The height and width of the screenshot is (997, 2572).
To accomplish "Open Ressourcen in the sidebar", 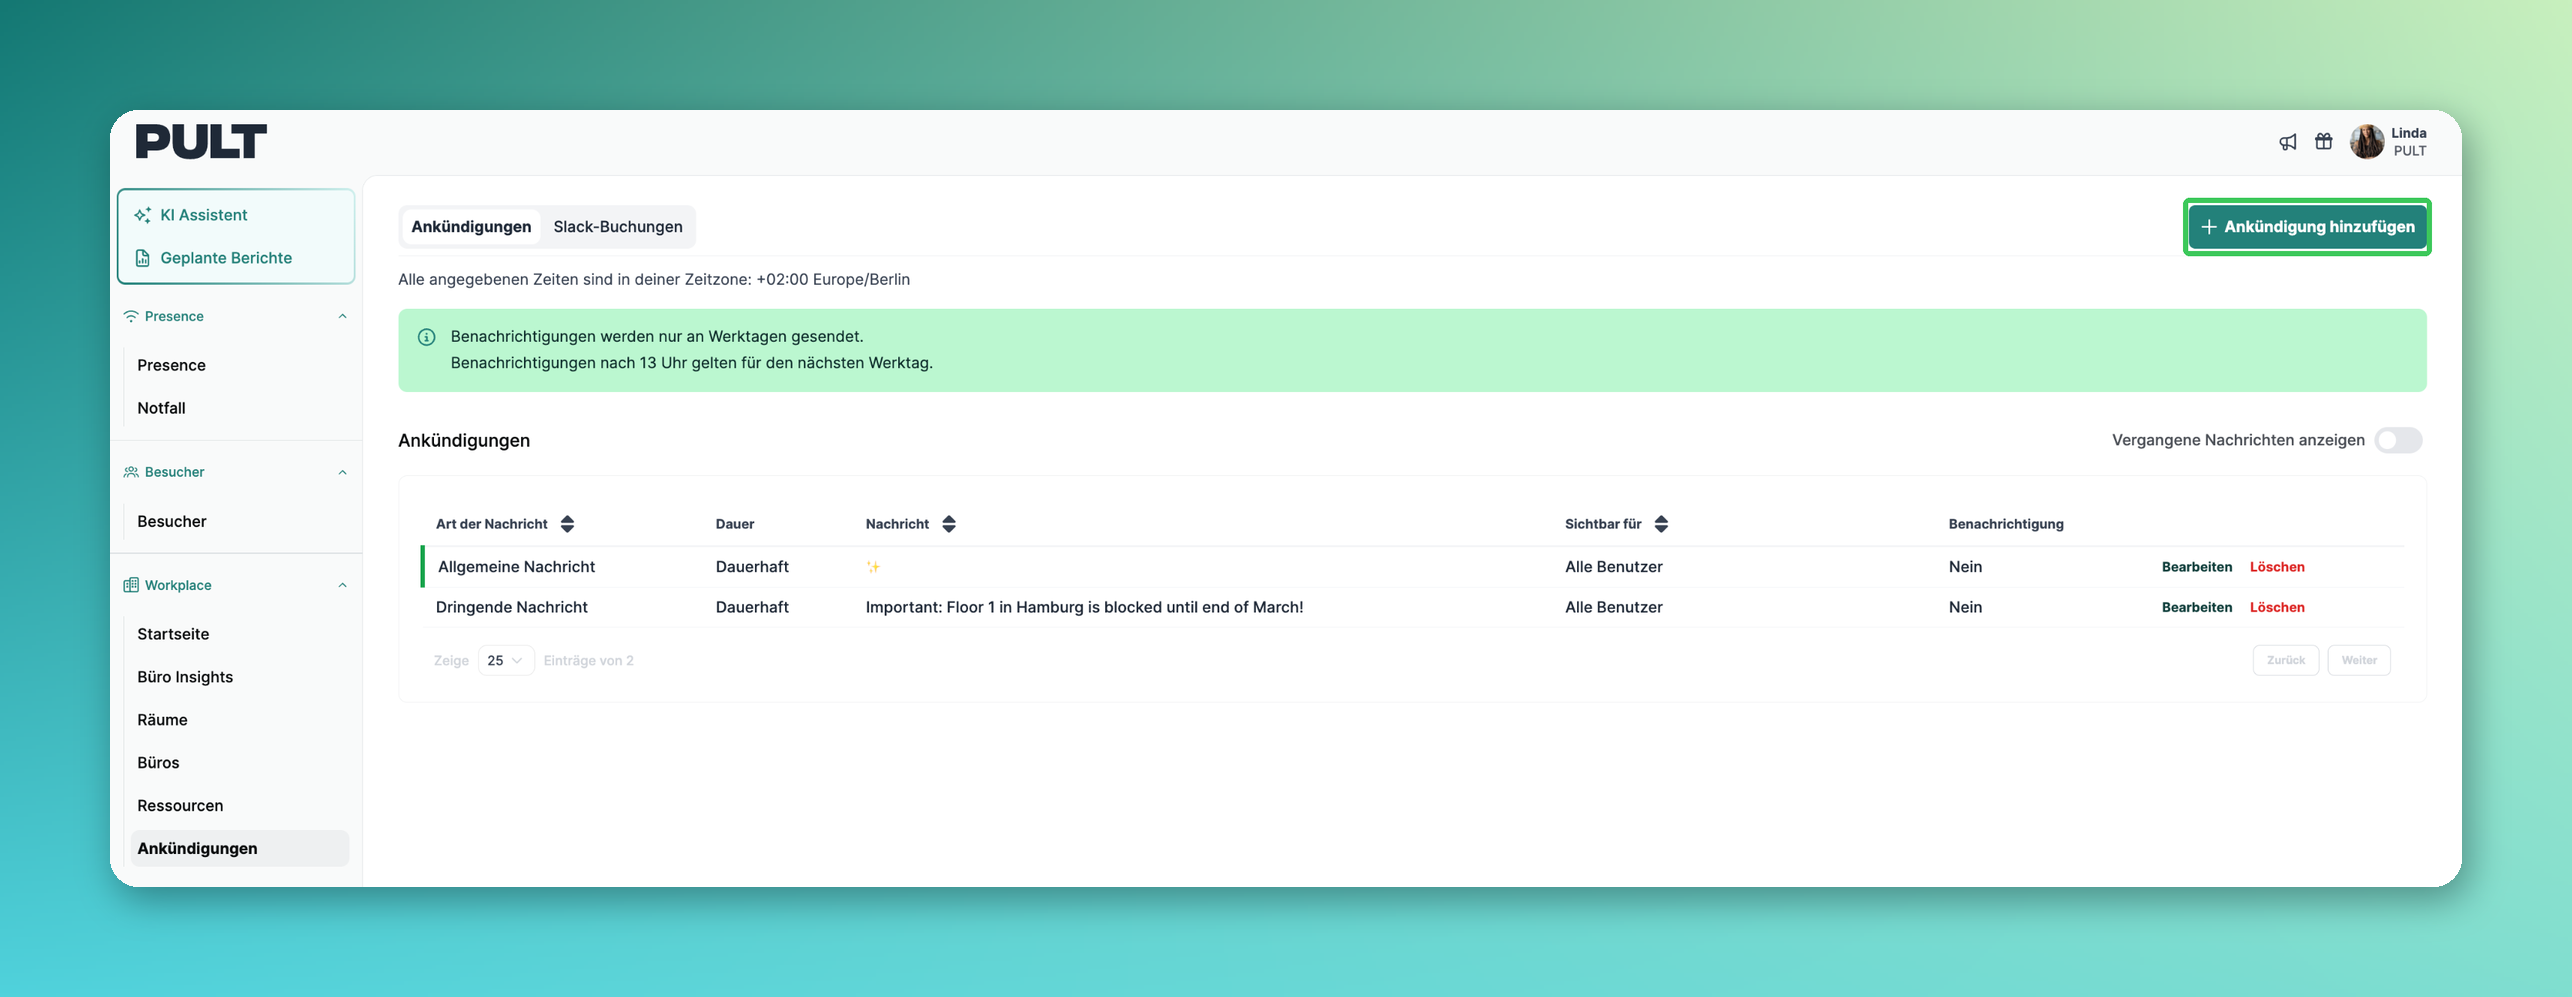I will 180,806.
